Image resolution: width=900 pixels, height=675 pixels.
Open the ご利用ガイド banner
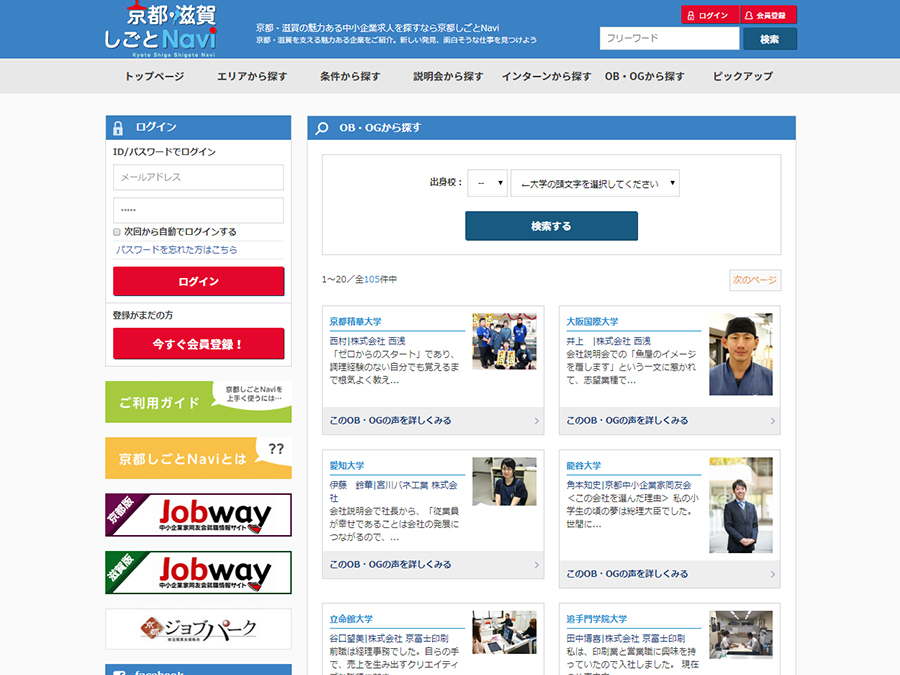coord(198,402)
